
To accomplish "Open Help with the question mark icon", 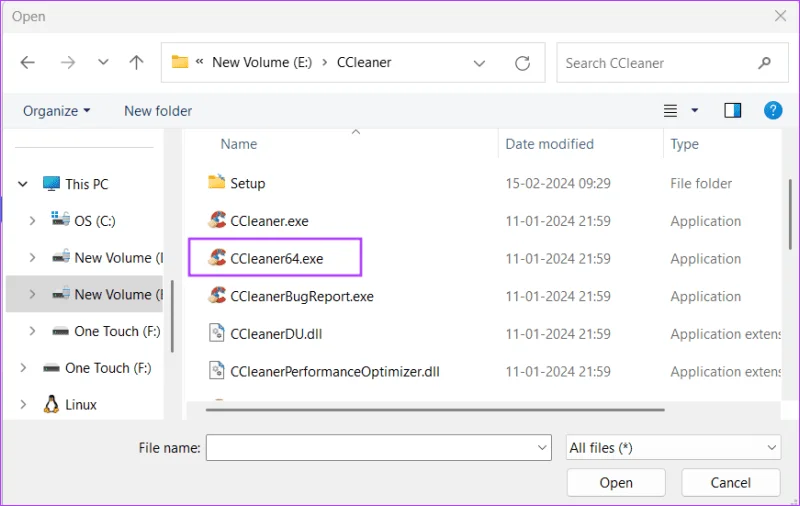I will tap(773, 110).
